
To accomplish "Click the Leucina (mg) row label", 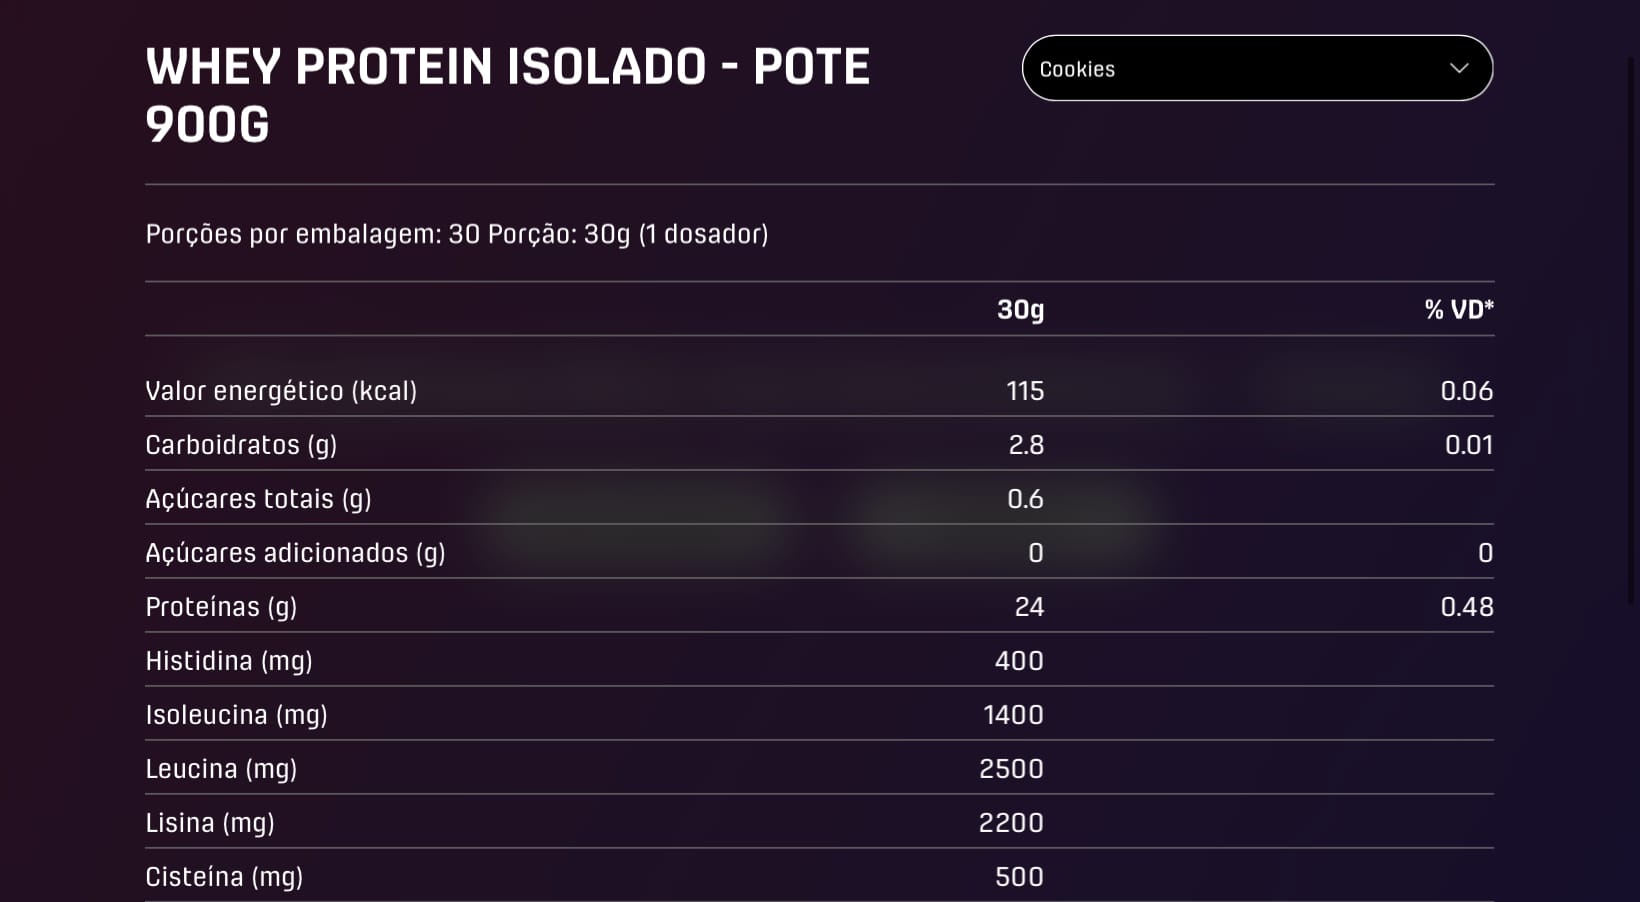I will [x=221, y=768].
